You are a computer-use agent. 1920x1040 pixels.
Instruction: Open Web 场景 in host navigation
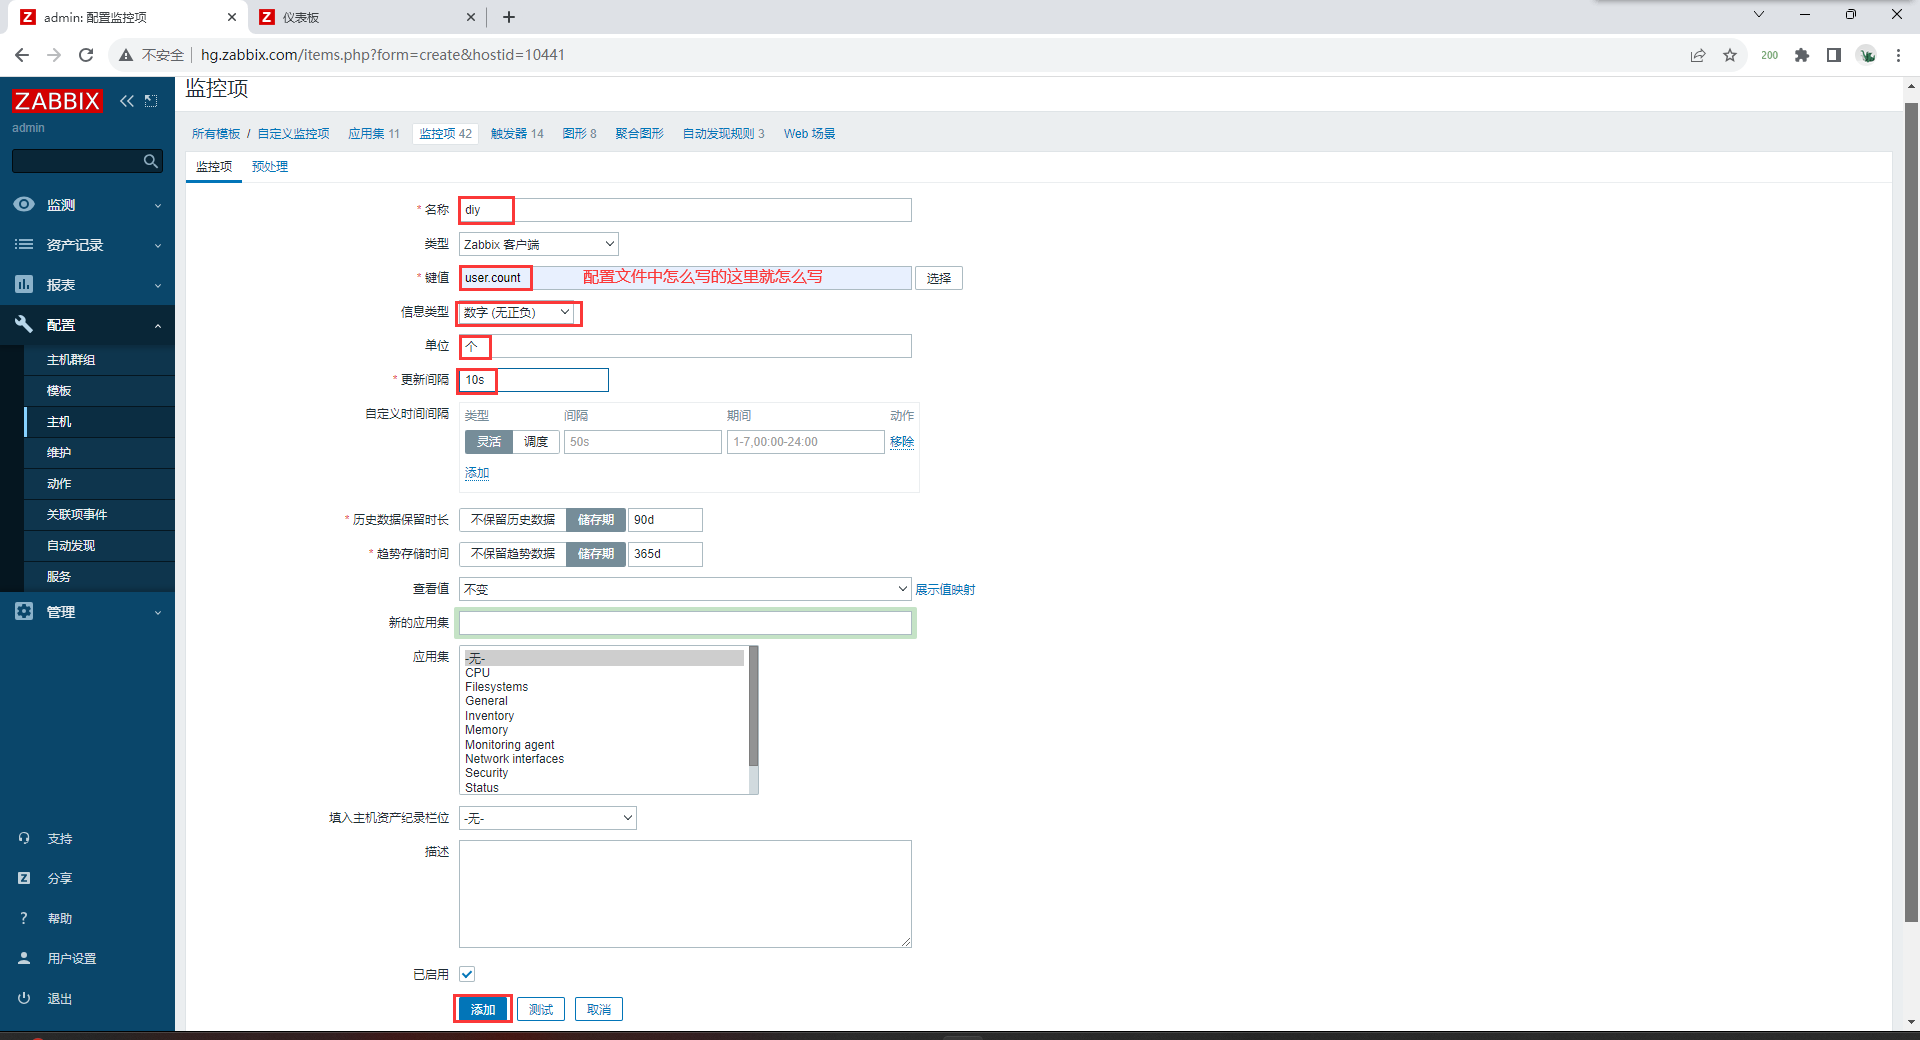(x=809, y=134)
